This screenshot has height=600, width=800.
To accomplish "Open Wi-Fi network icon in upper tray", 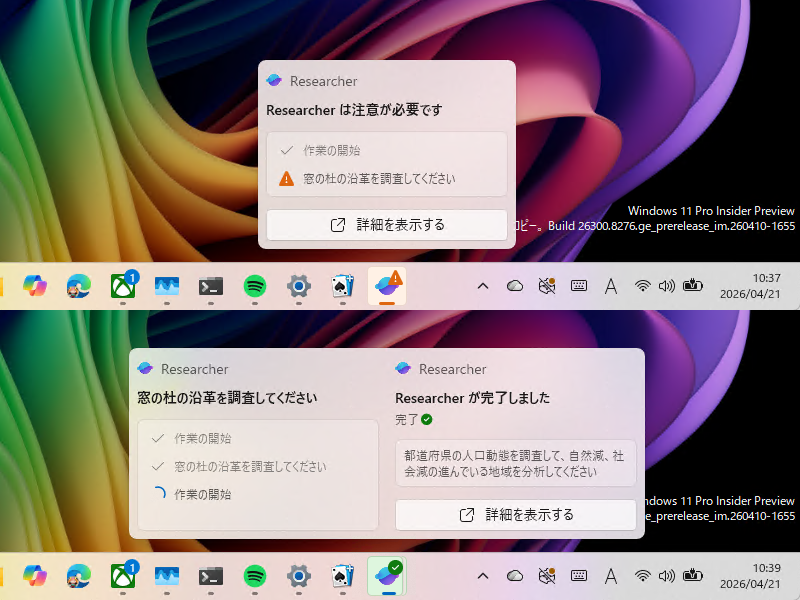I will click(x=642, y=286).
